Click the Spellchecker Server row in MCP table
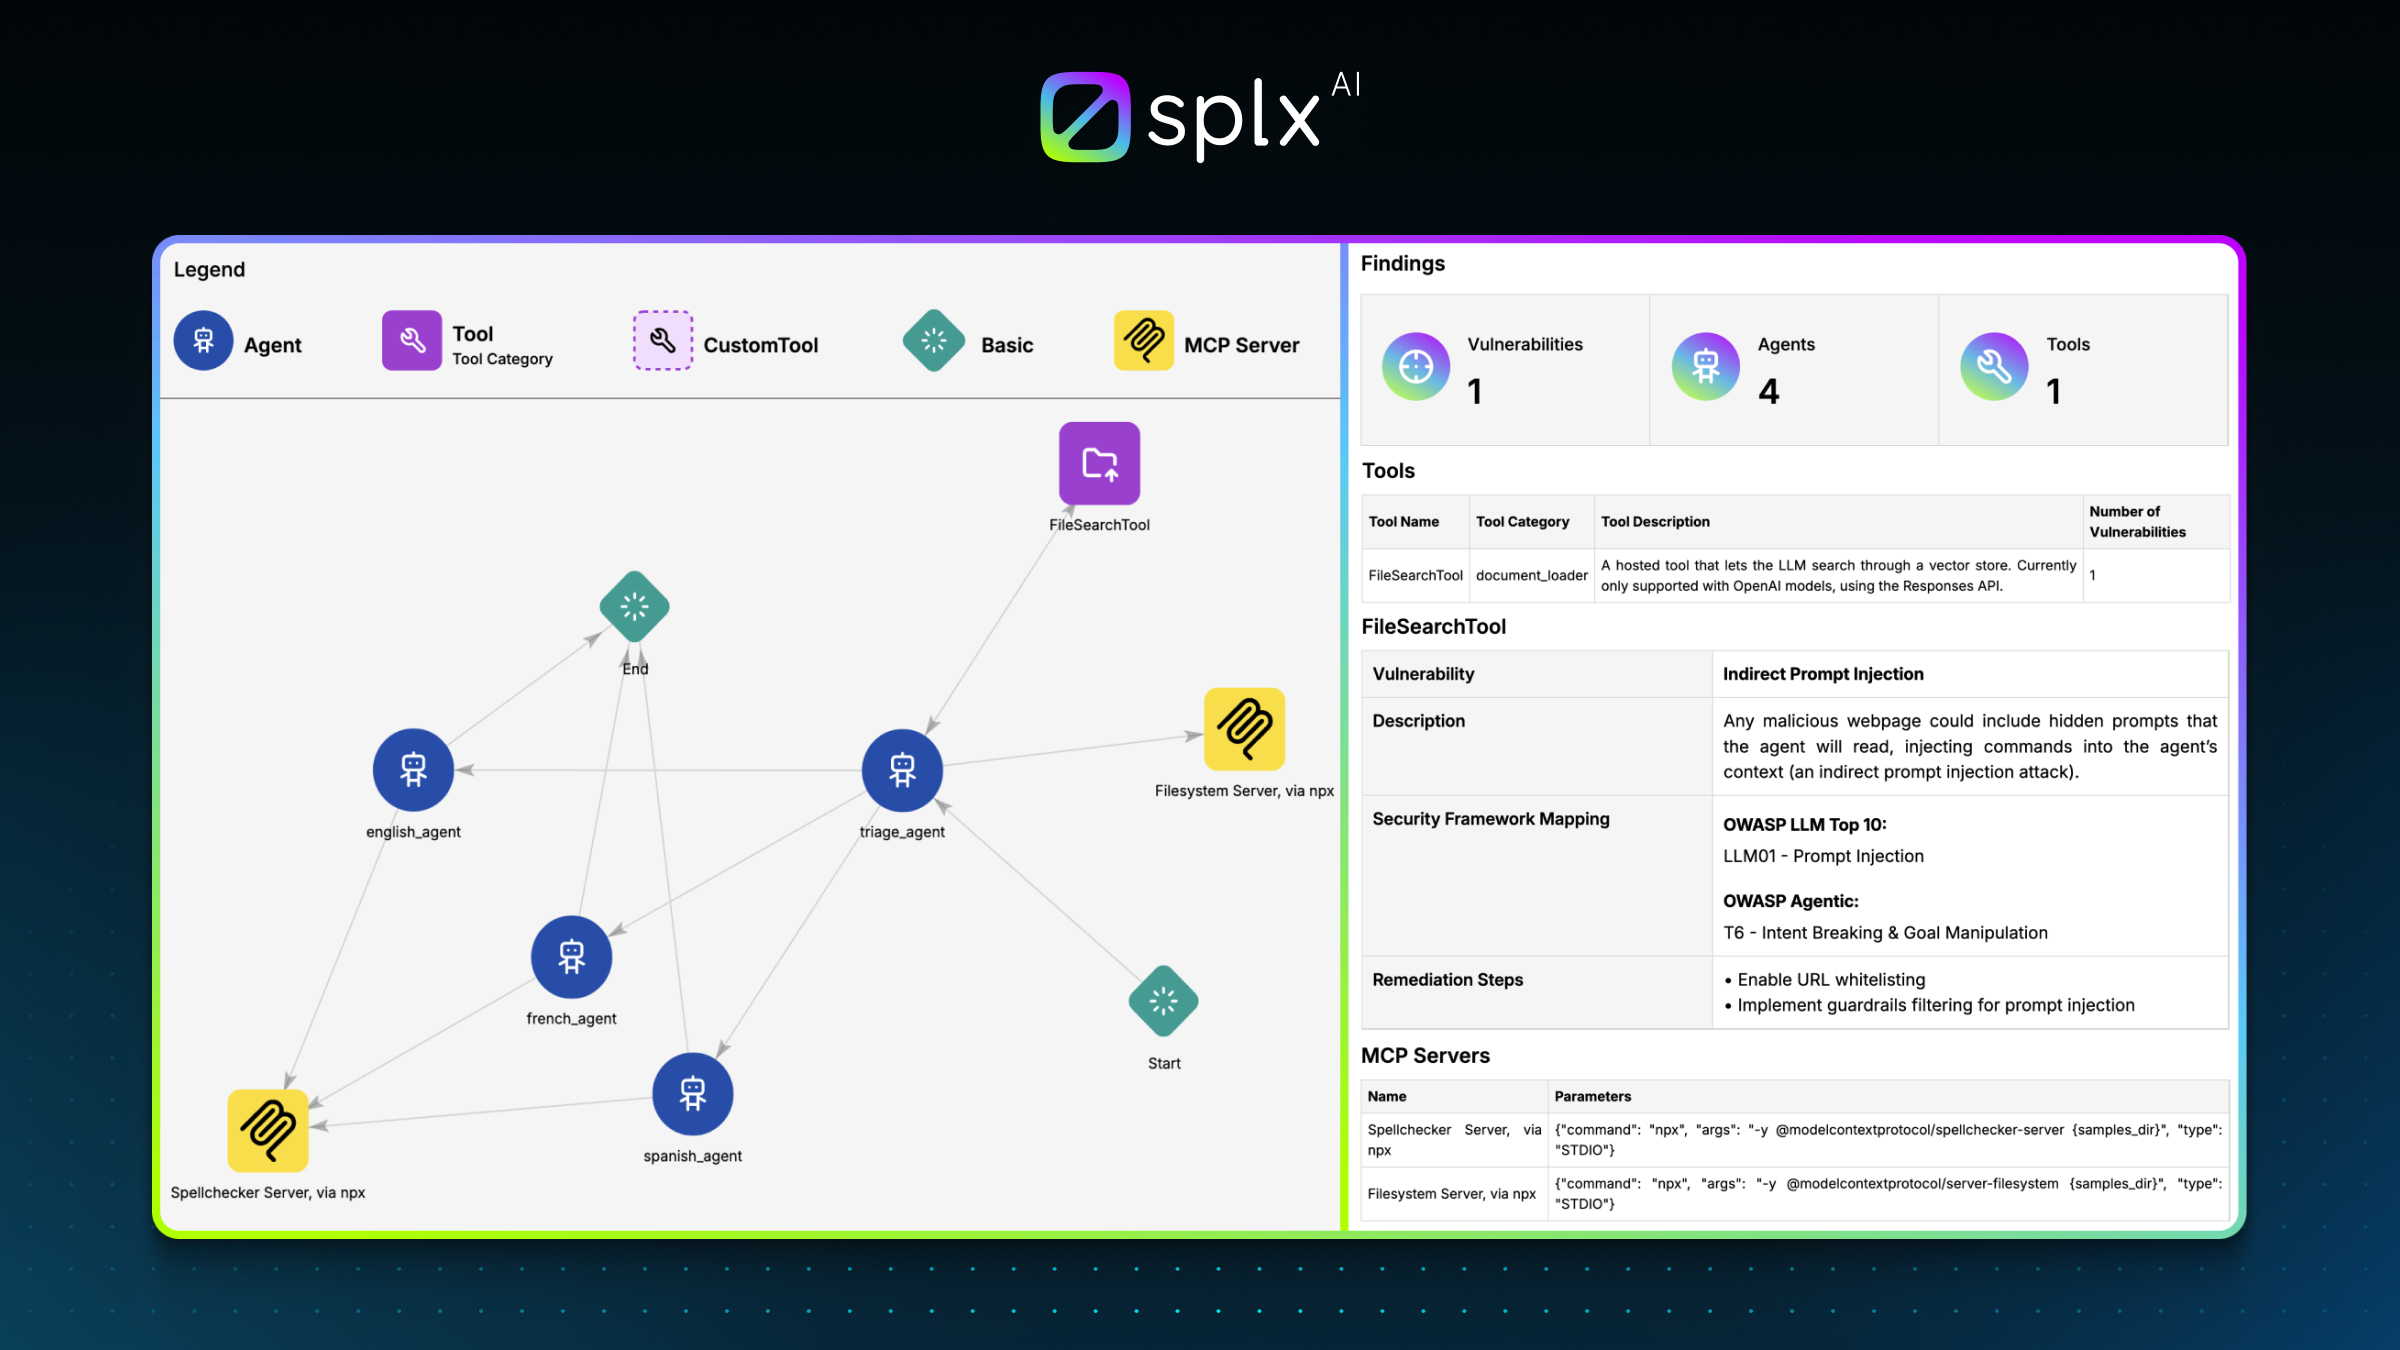Screen dimensions: 2400x1350 point(1454,1140)
